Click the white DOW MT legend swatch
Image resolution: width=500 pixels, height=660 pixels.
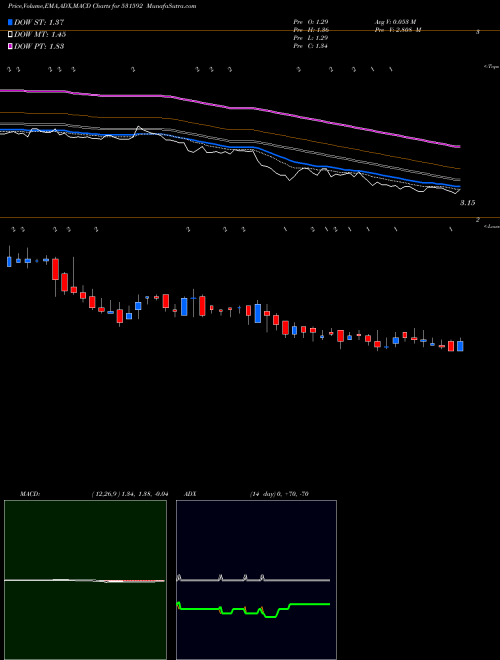[x=11, y=35]
